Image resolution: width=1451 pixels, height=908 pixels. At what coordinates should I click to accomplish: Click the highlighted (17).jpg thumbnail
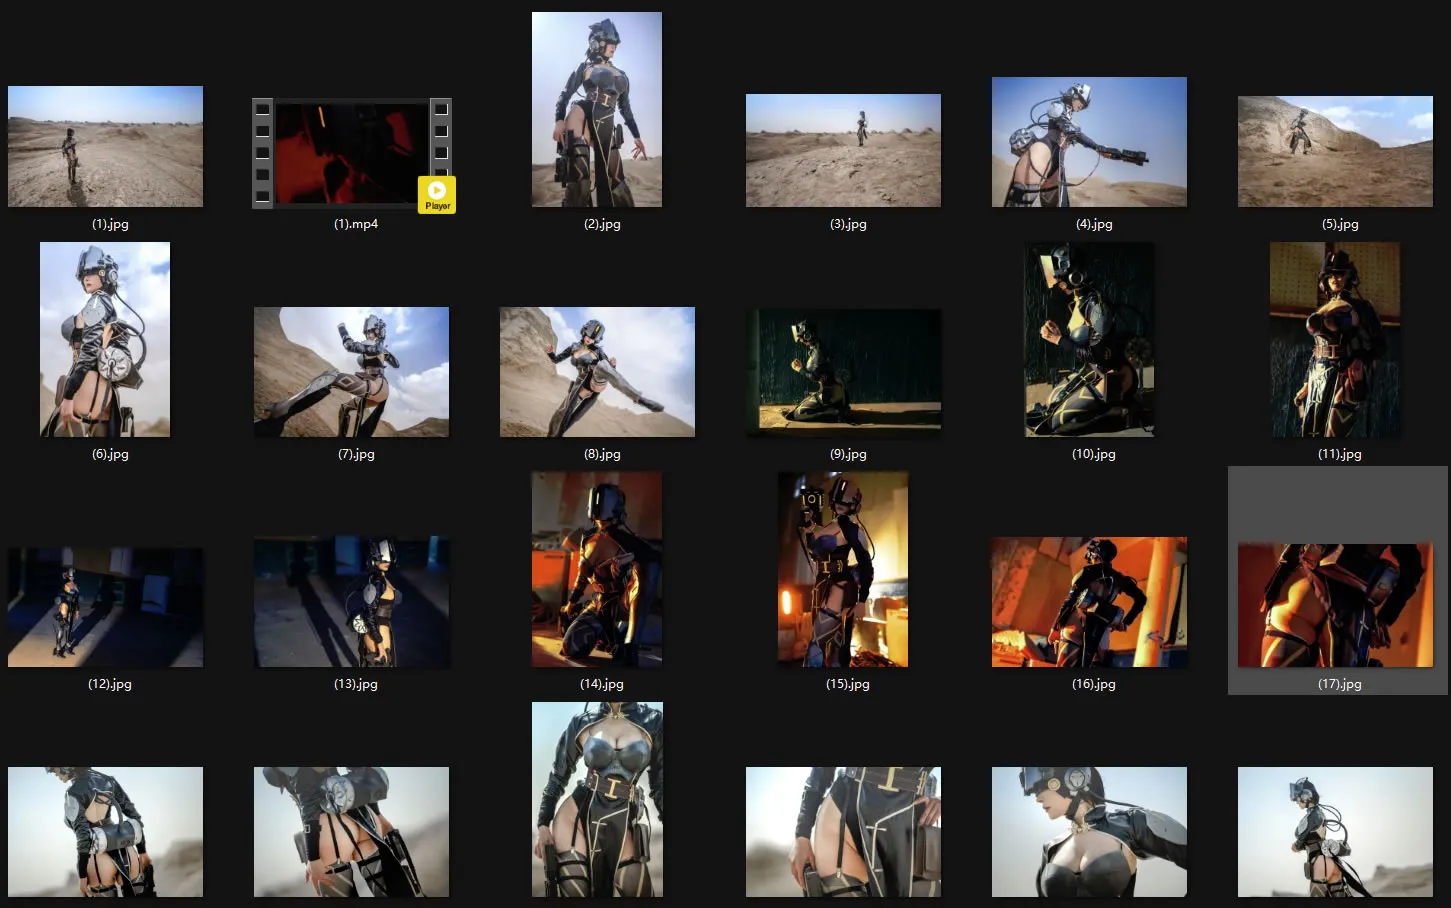coord(1335,605)
